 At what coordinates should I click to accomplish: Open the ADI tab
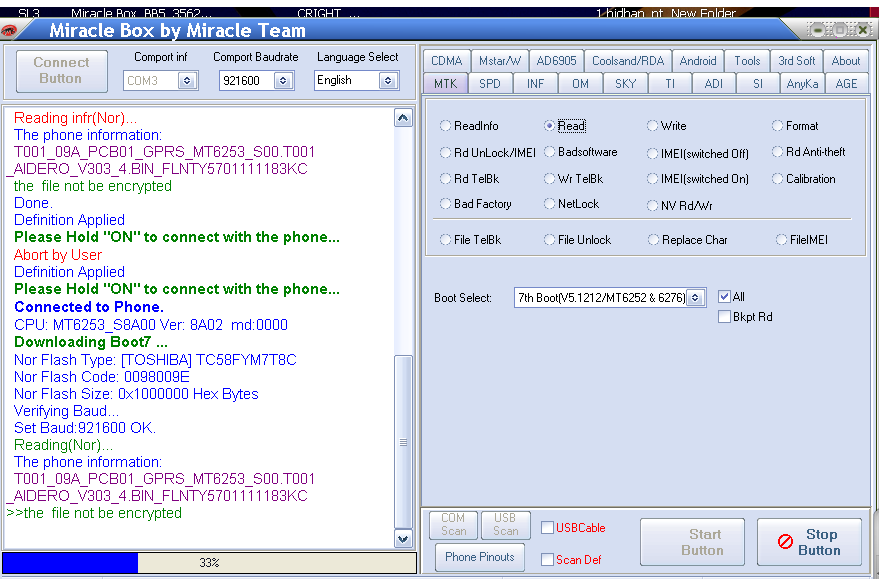(x=714, y=84)
